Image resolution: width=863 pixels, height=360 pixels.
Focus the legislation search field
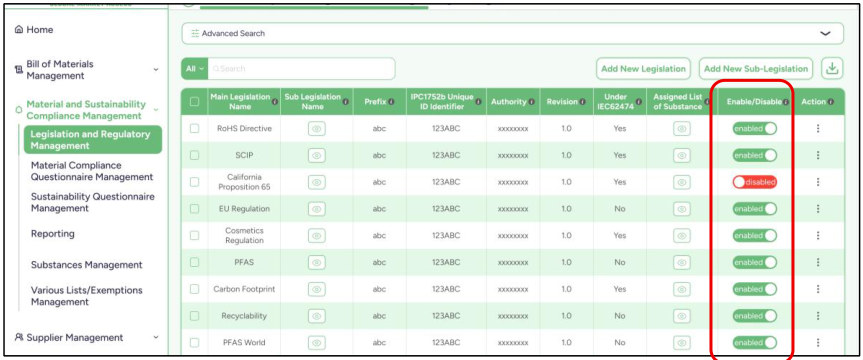(302, 69)
